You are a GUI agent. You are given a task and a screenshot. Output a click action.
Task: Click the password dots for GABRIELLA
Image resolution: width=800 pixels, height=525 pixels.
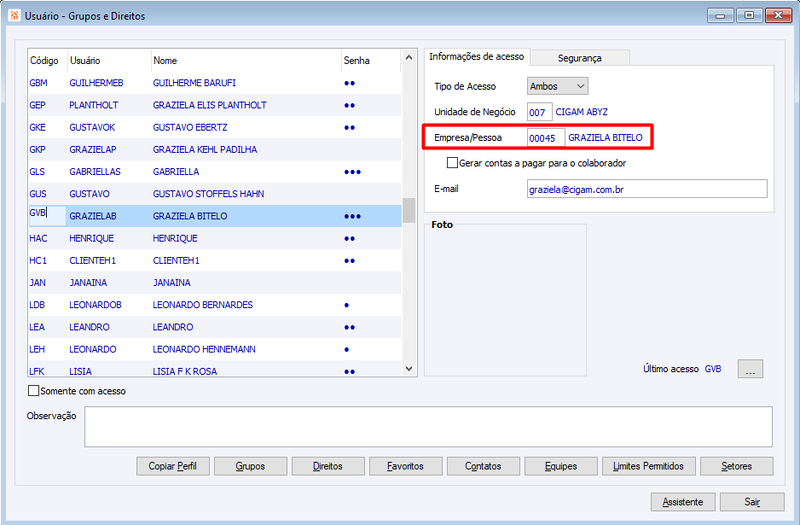353,172
